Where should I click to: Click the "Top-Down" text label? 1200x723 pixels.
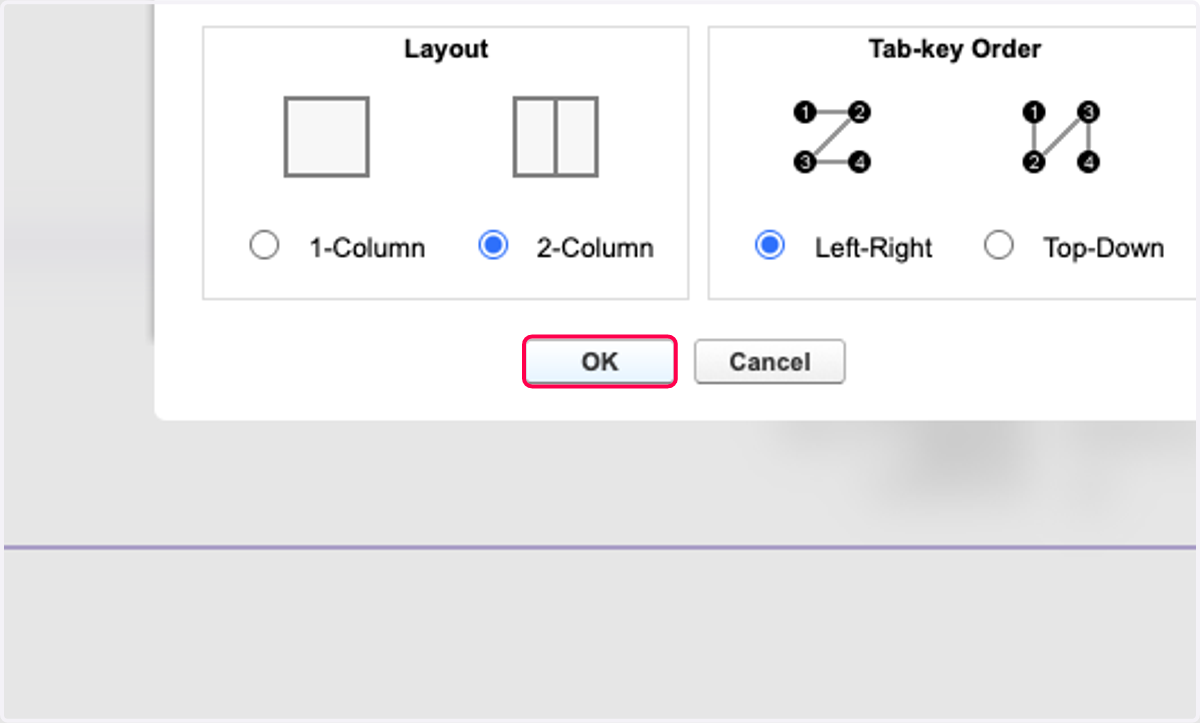pos(1104,248)
